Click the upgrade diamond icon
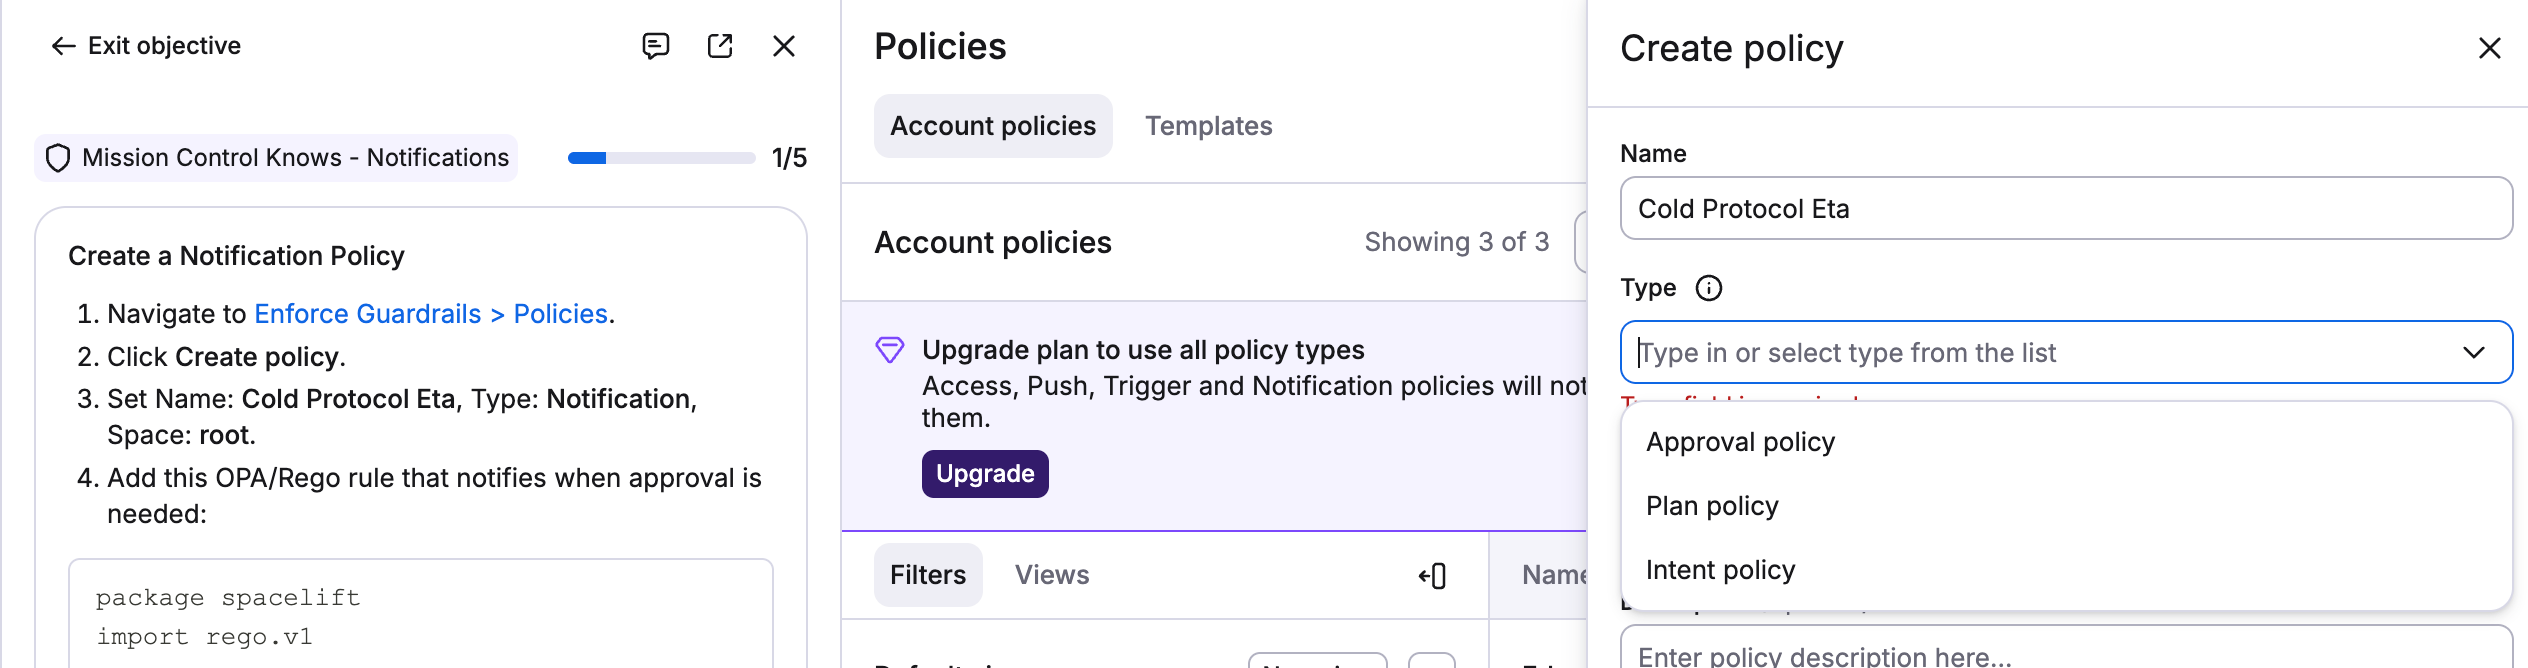 tap(890, 350)
